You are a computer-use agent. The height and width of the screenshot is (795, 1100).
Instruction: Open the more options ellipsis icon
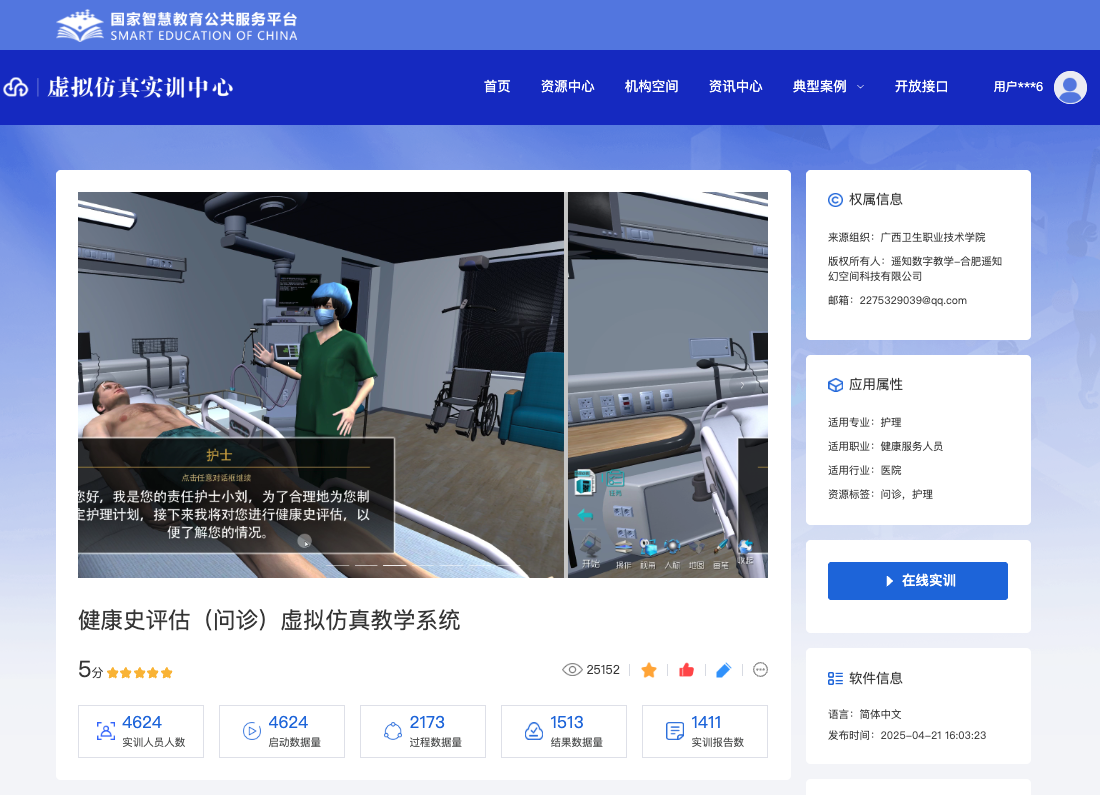(x=760, y=670)
